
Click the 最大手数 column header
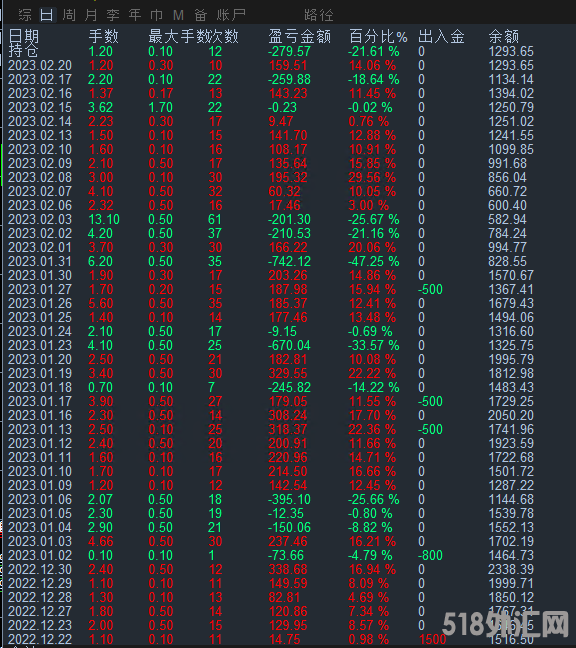(178, 36)
